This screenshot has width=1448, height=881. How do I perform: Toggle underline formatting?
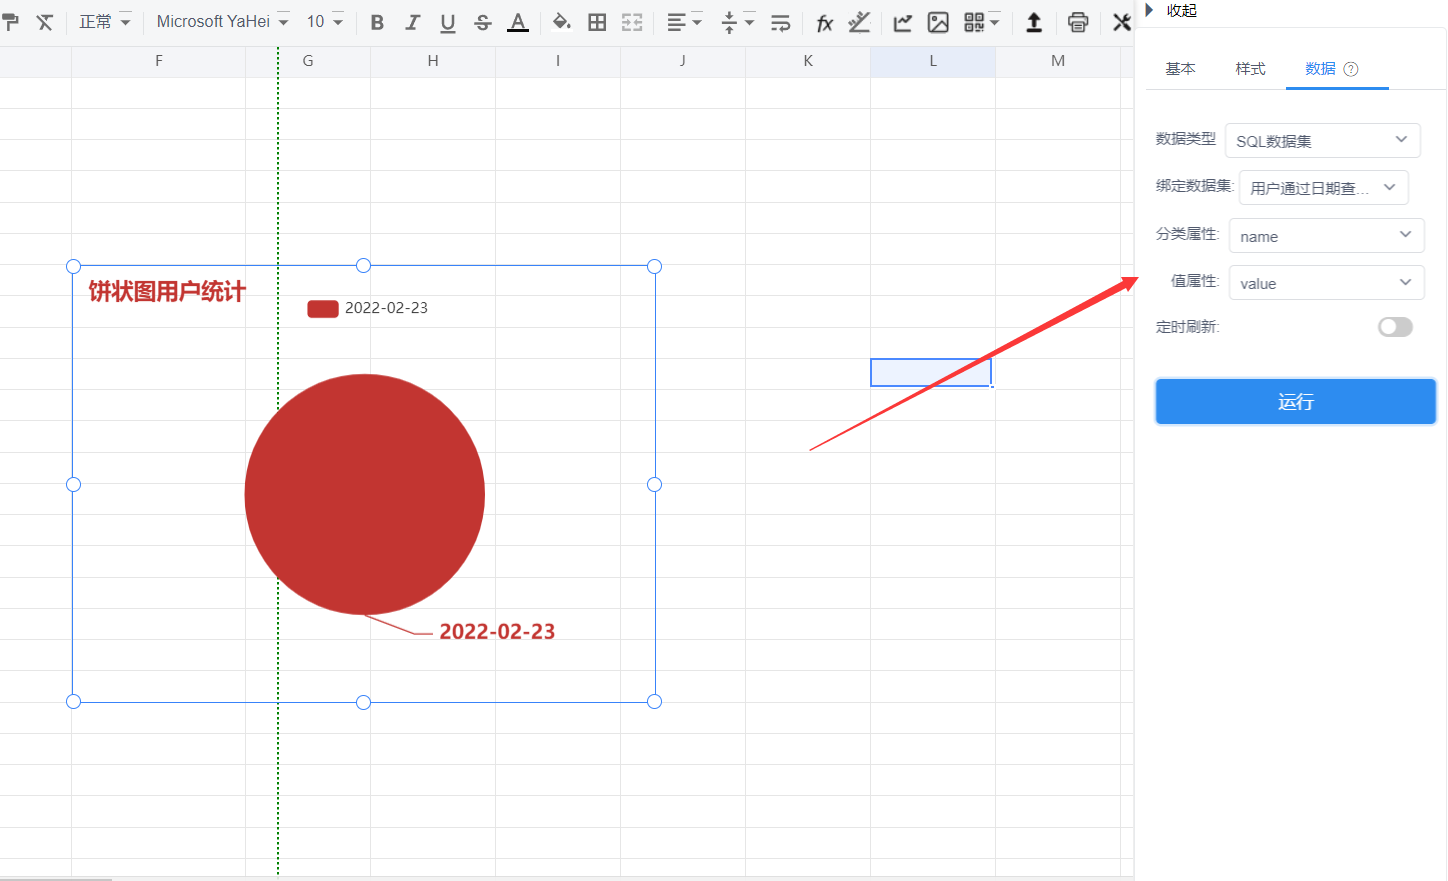447,22
